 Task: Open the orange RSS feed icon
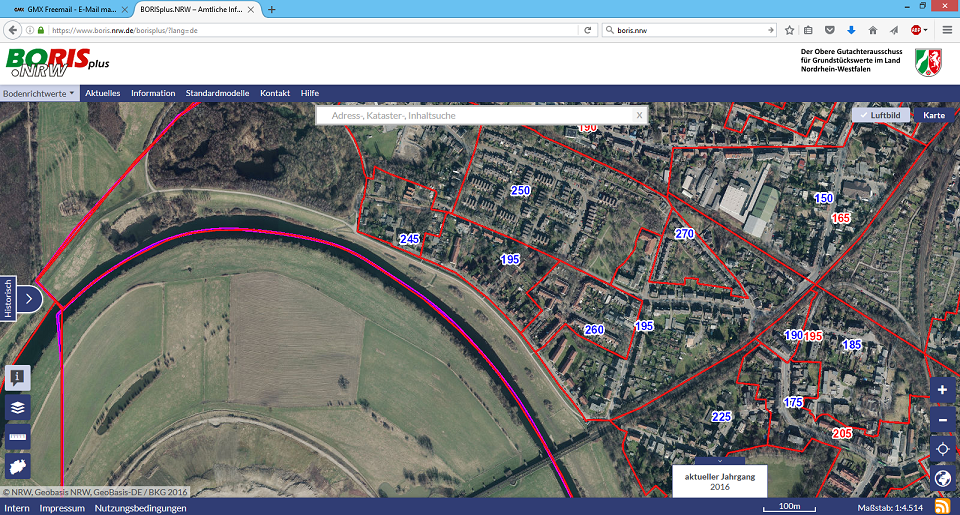(942, 507)
